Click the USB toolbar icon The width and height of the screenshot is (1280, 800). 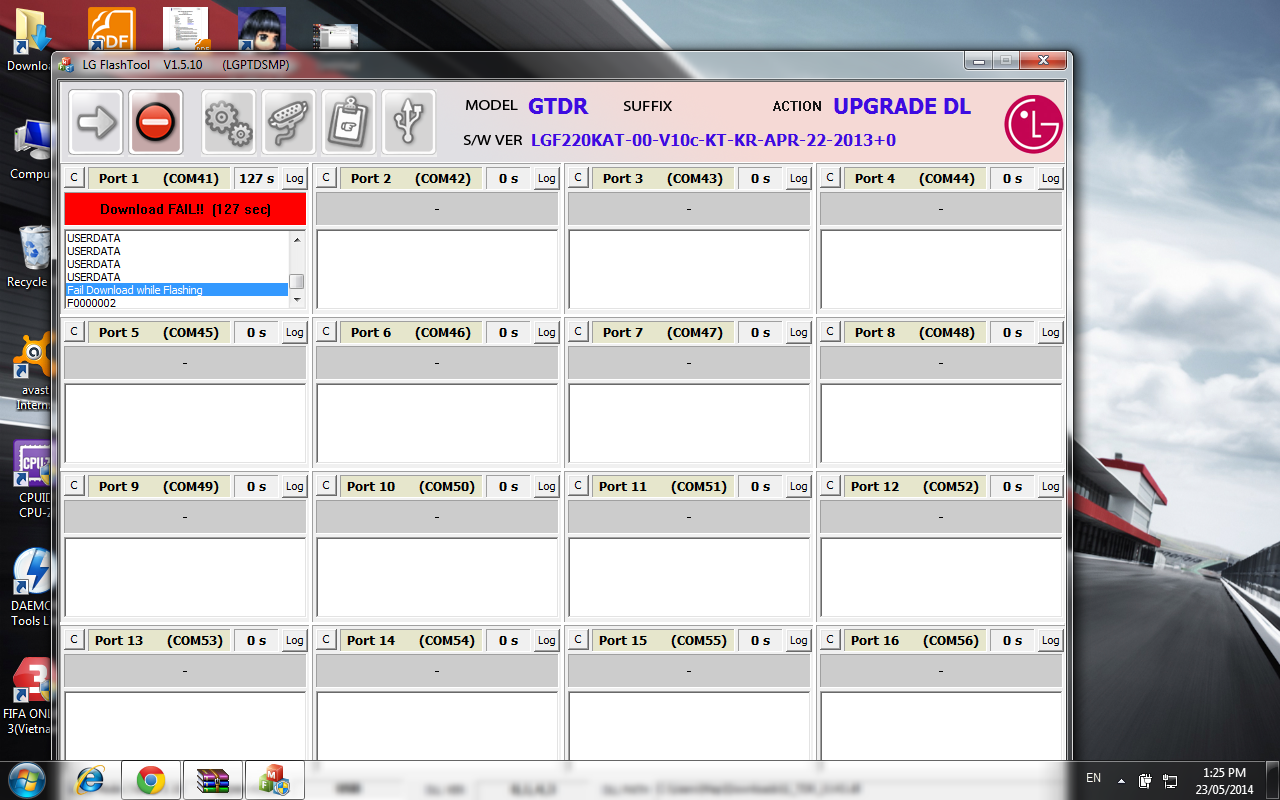click(408, 122)
